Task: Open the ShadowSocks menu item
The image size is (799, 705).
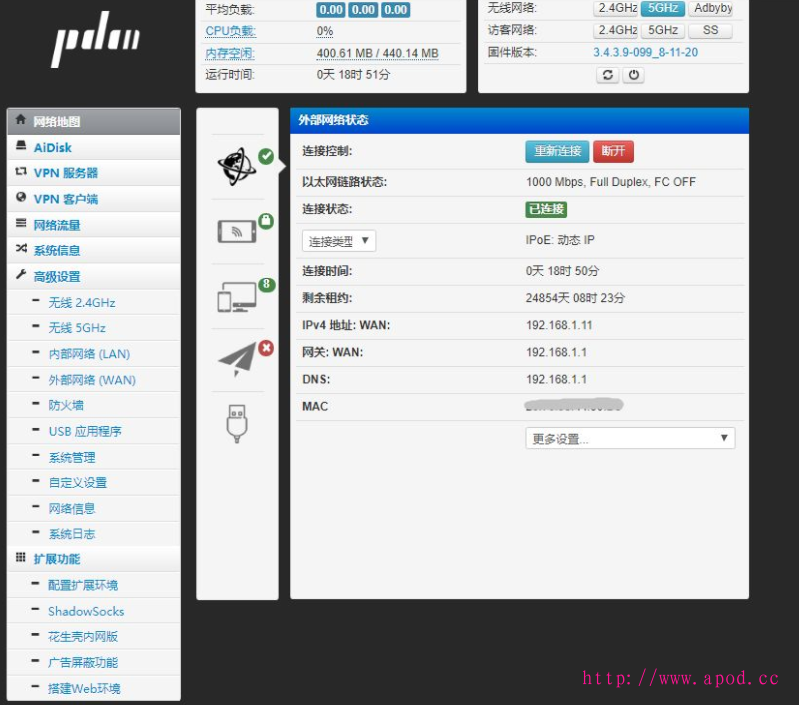Action: (86, 611)
